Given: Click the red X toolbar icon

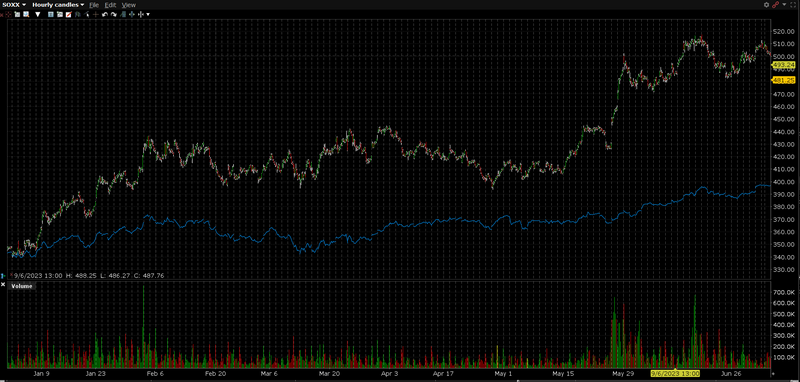Looking at the screenshot, I should coord(2,15).
